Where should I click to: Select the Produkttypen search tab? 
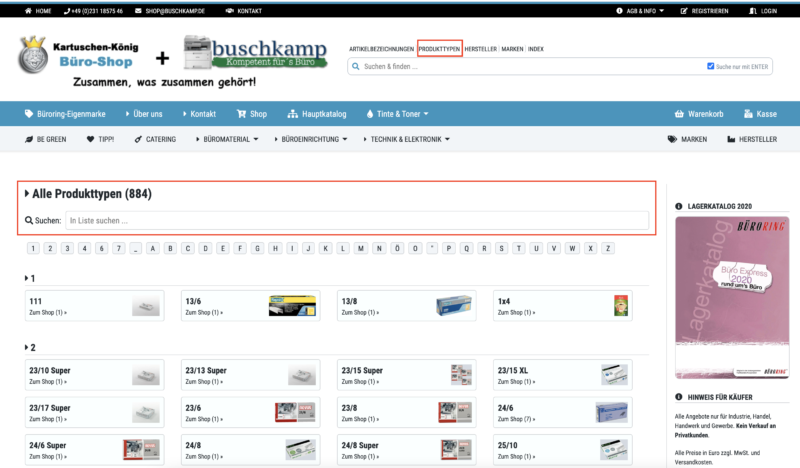pyautogui.click(x=439, y=49)
